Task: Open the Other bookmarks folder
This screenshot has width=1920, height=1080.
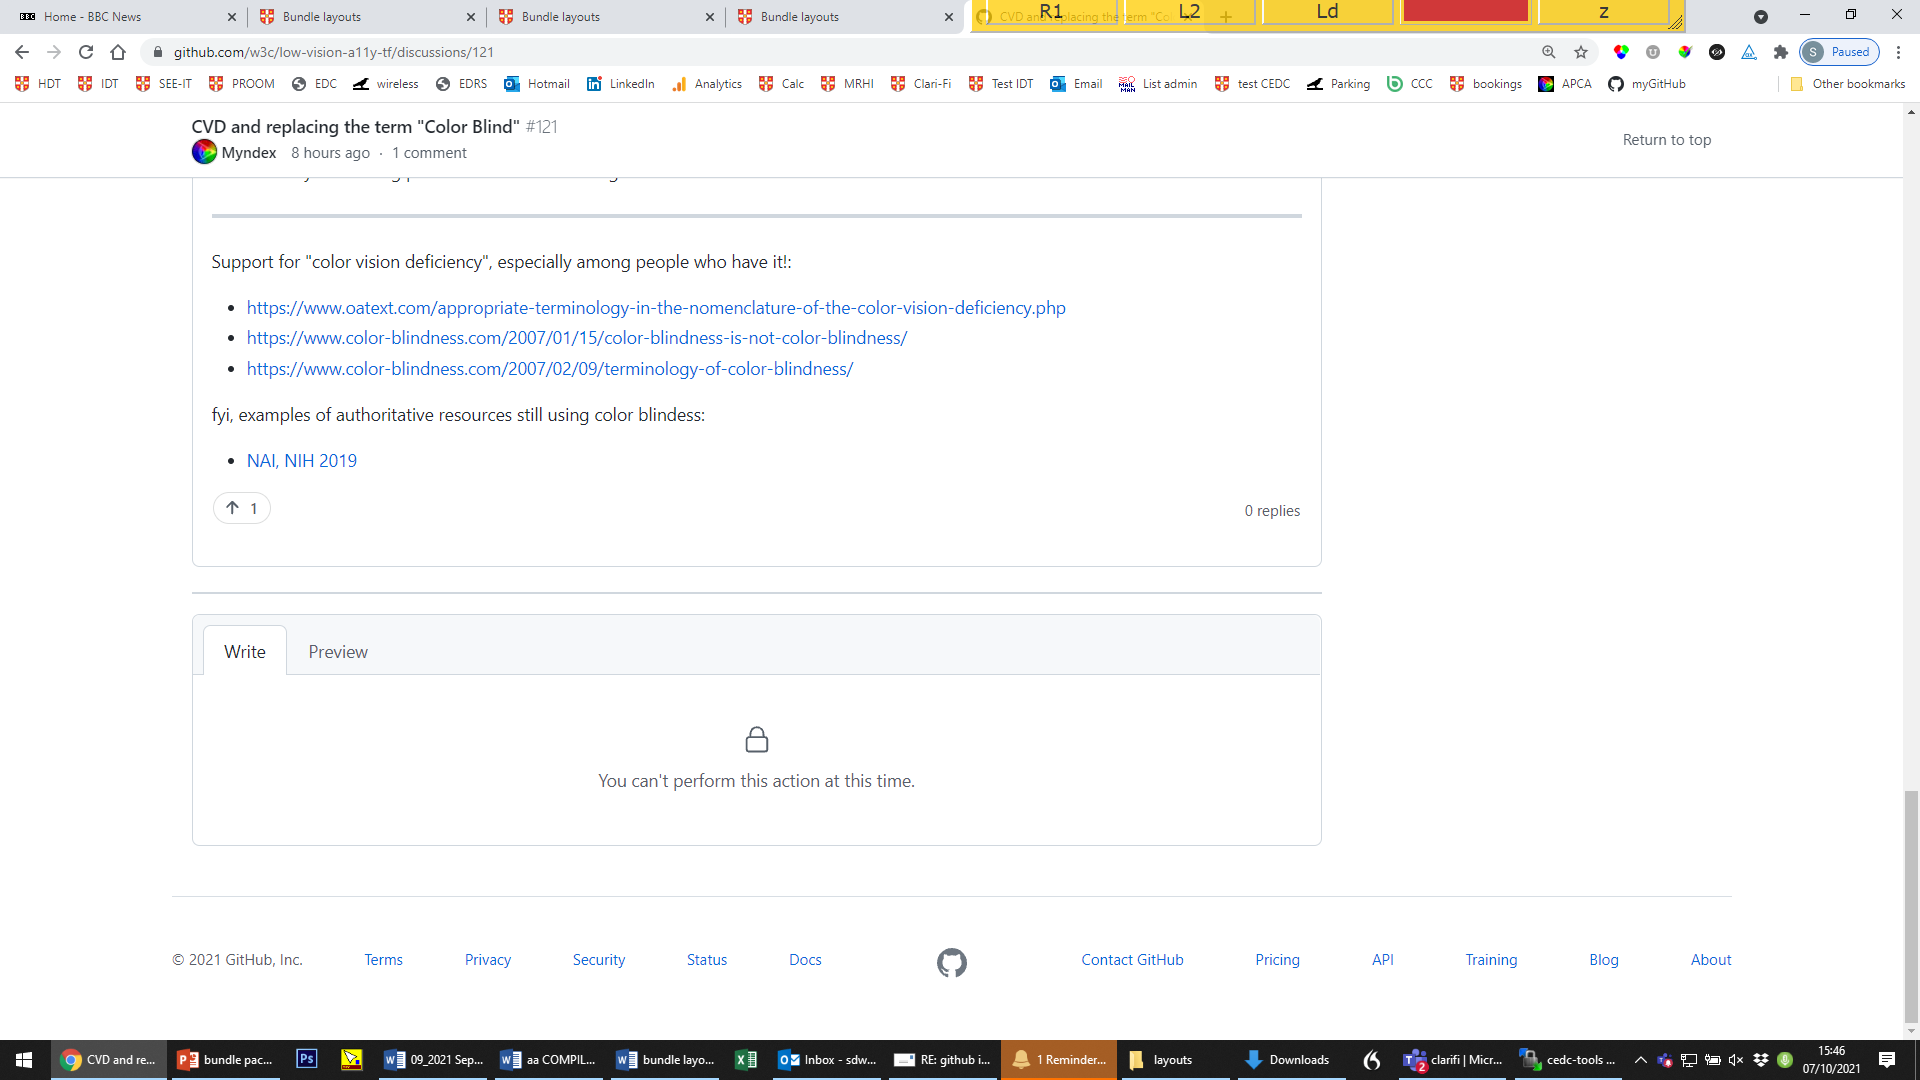Action: (x=1848, y=84)
